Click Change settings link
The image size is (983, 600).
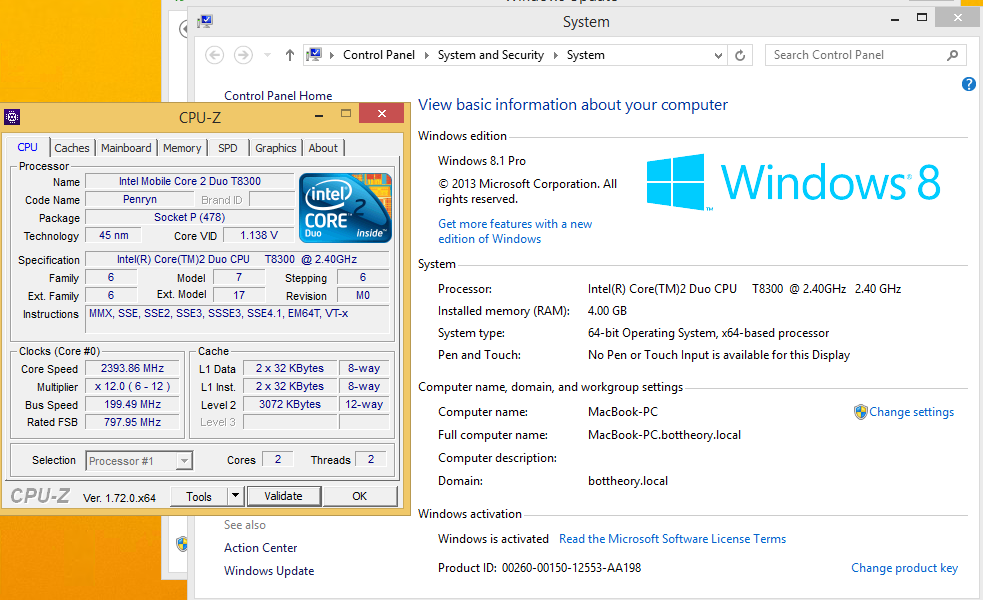[x=912, y=412]
